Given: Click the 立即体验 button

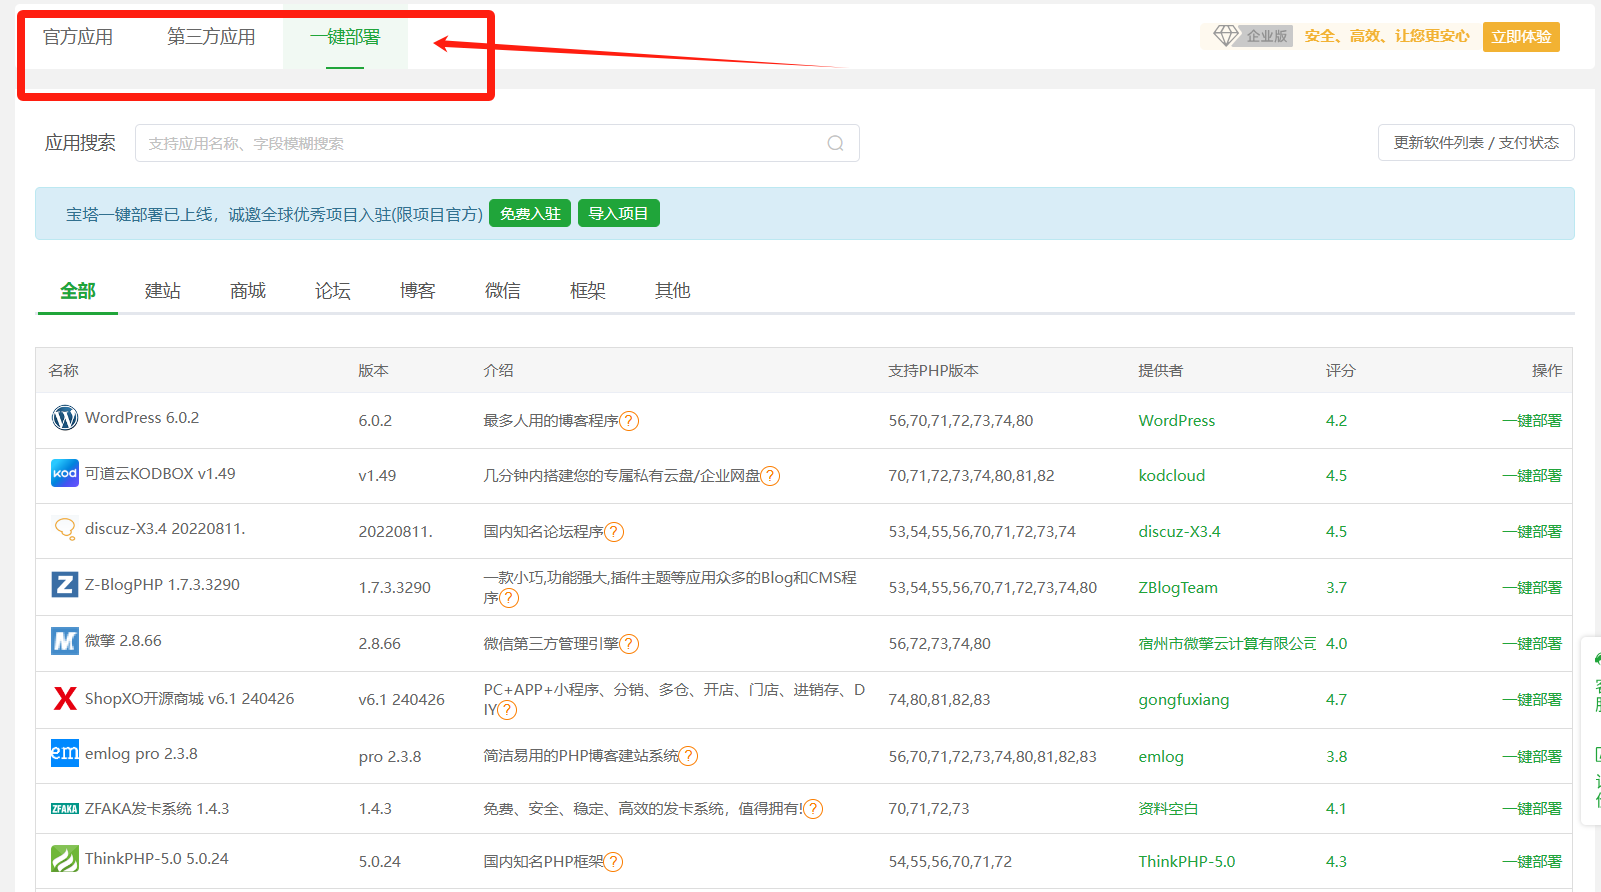Looking at the screenshot, I should 1521,37.
